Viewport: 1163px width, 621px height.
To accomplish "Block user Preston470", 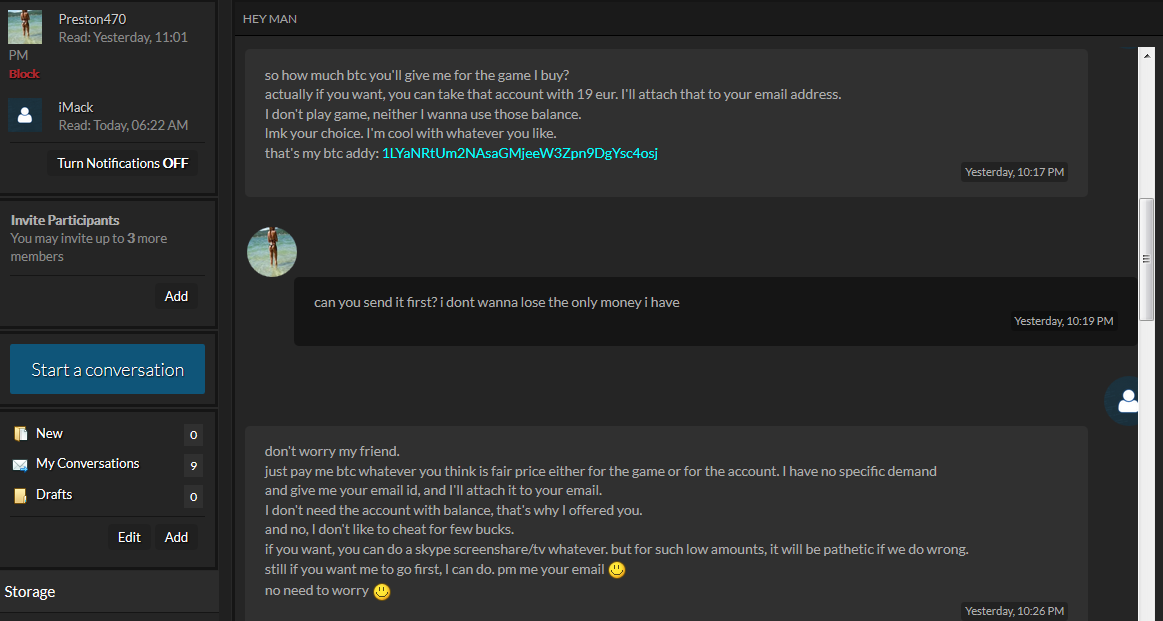I will pyautogui.click(x=24, y=73).
